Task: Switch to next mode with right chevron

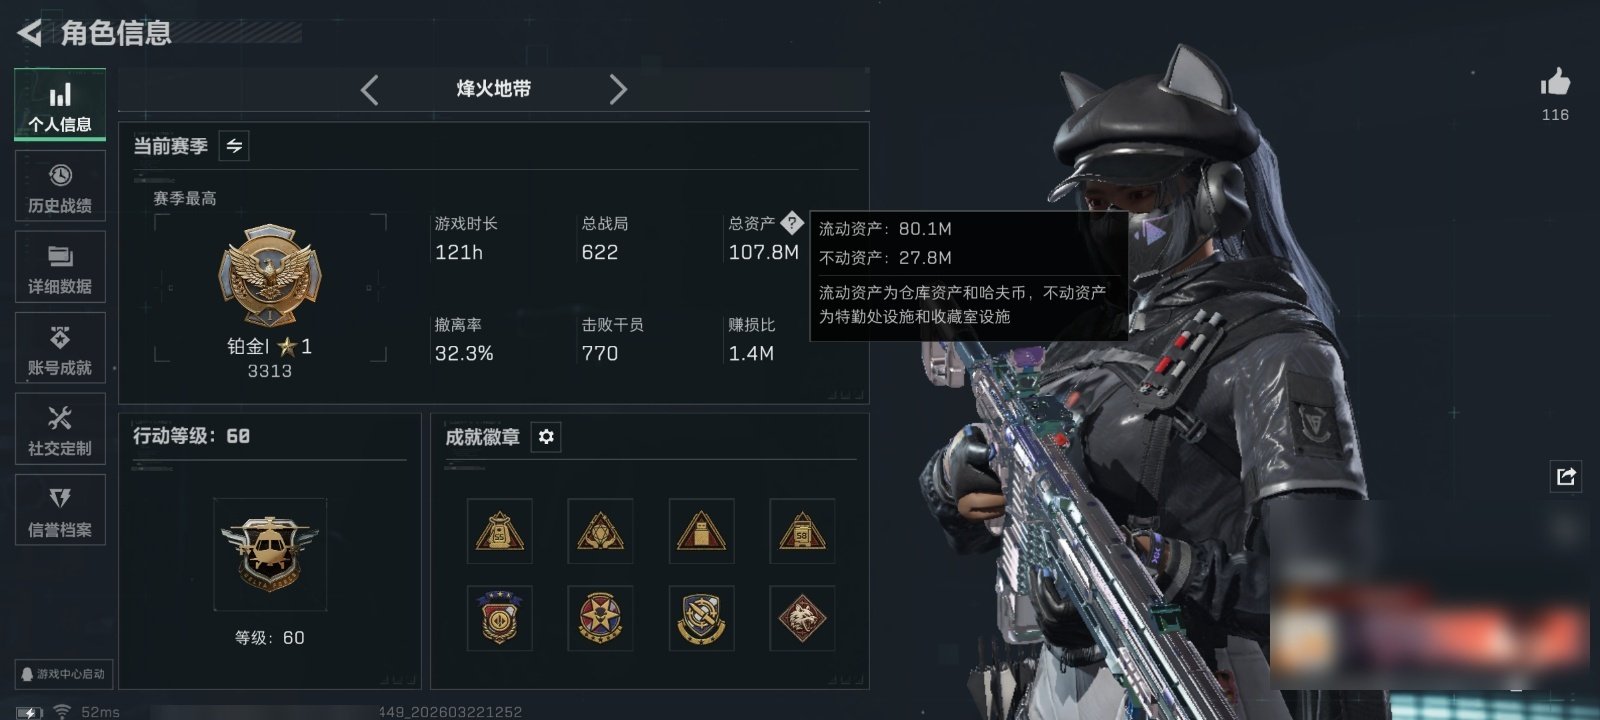Action: (x=618, y=90)
